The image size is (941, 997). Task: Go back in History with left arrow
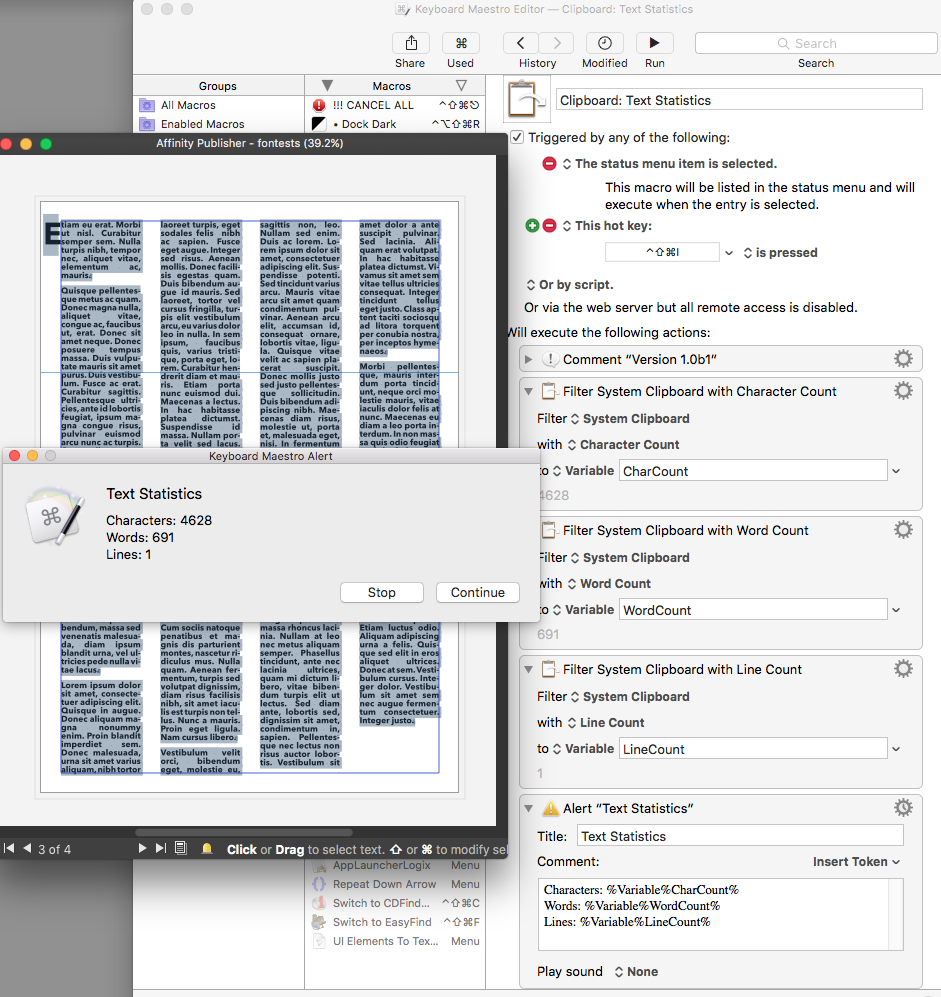[521, 43]
